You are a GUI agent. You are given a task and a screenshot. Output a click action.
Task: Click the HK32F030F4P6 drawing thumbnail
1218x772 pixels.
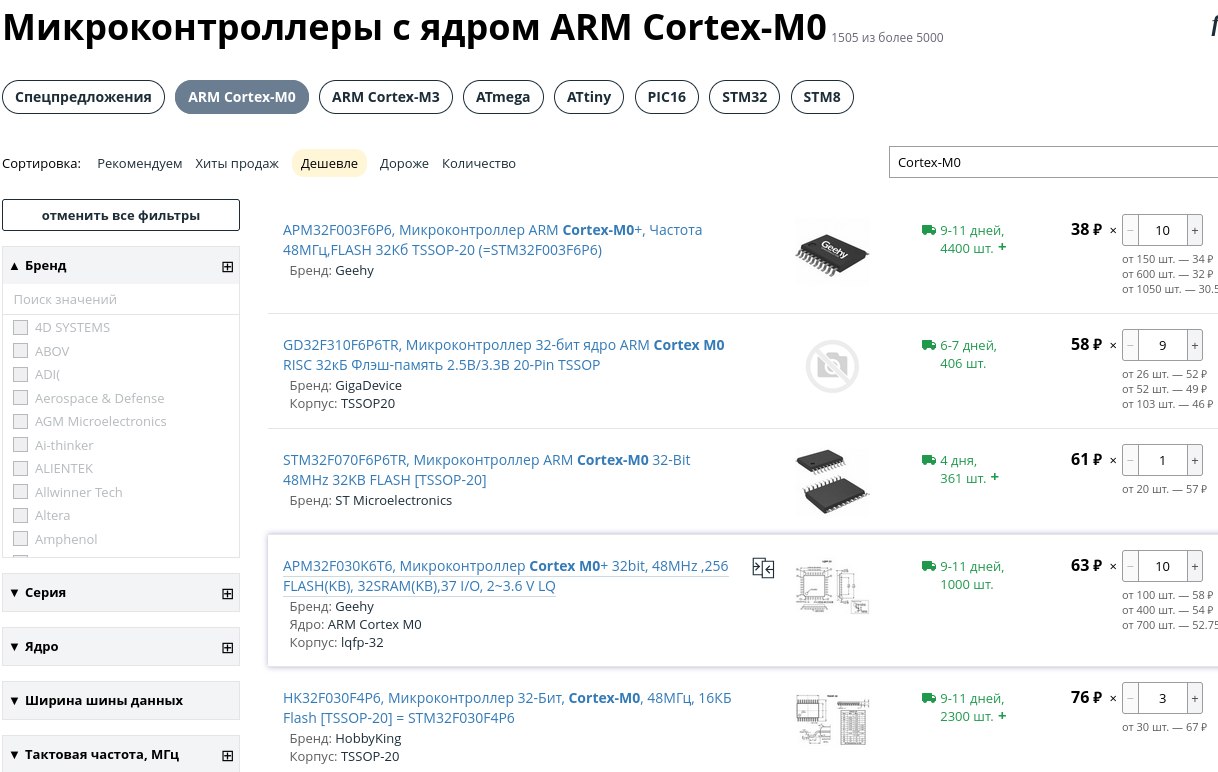click(x=832, y=718)
